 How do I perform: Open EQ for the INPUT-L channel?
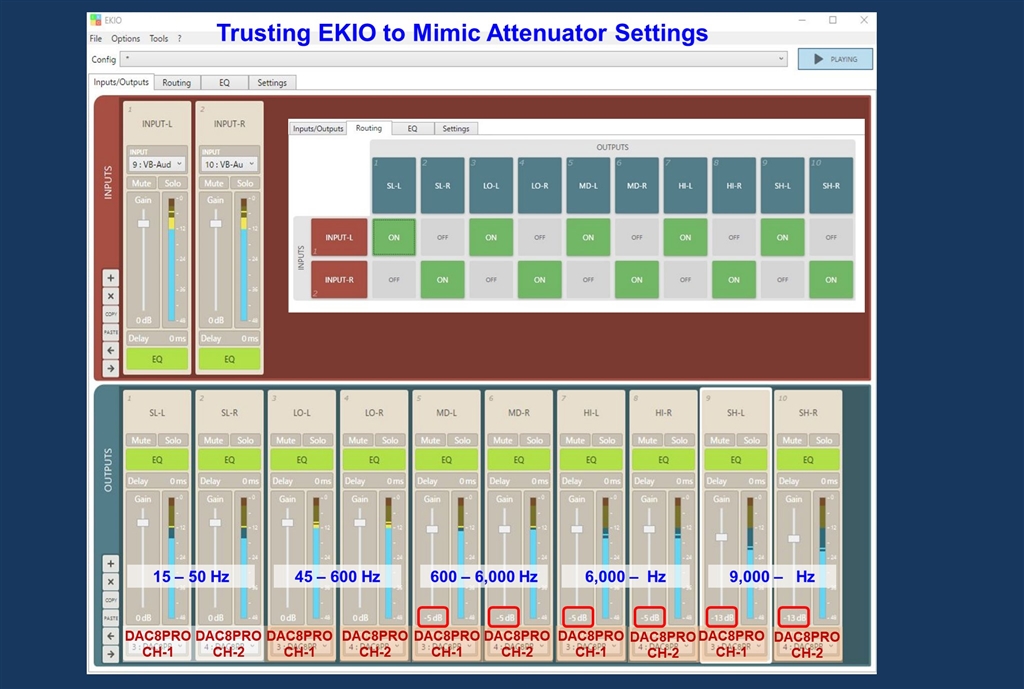click(x=157, y=359)
